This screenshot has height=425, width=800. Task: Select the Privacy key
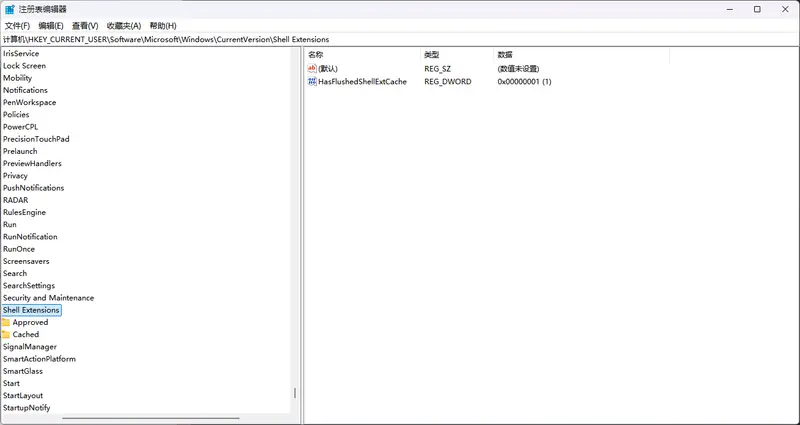[x=15, y=176]
